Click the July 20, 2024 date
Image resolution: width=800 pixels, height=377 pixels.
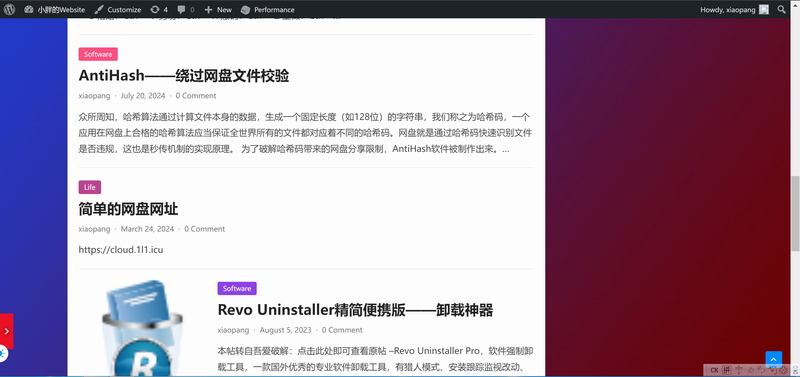pos(143,95)
